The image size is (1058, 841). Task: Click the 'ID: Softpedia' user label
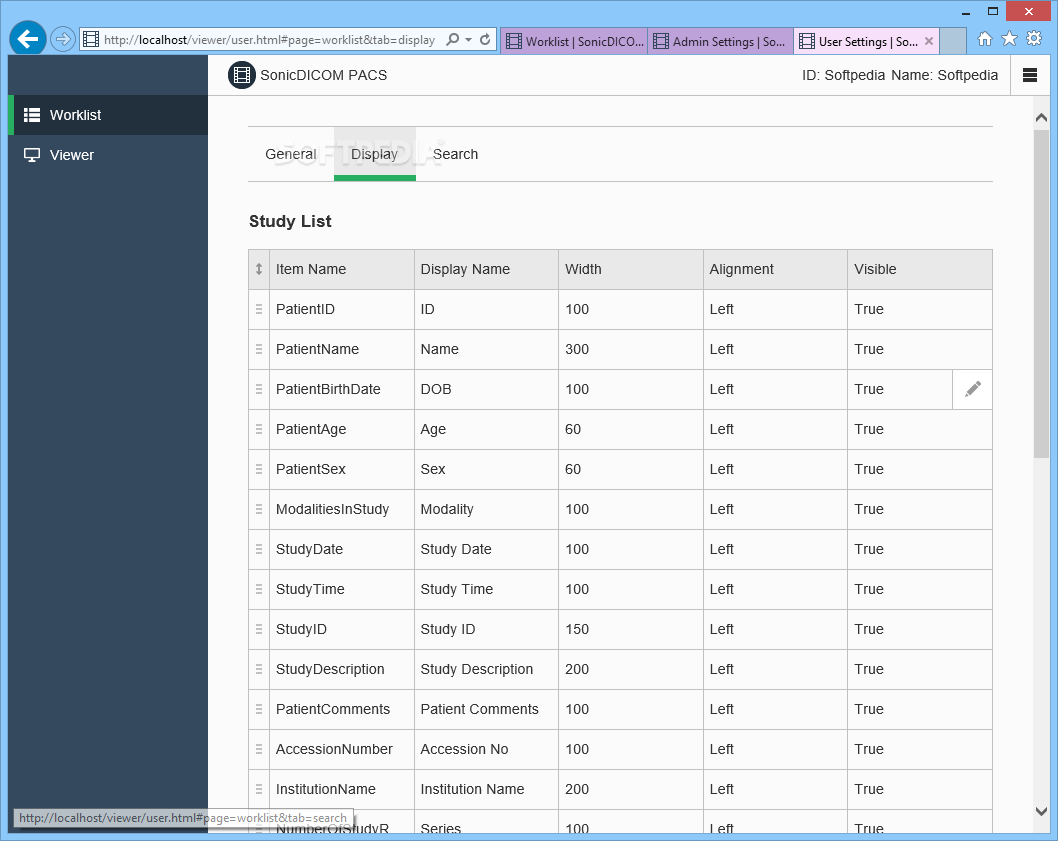click(x=843, y=75)
